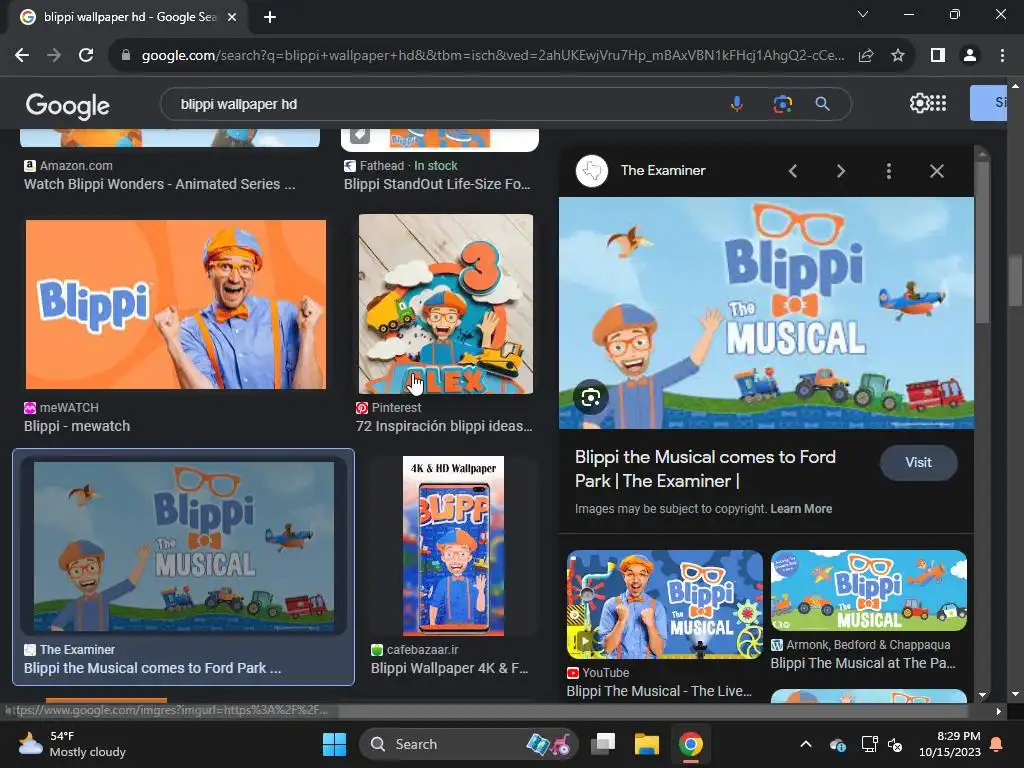
Task: Search by image with Google Lens
Action: point(782,104)
